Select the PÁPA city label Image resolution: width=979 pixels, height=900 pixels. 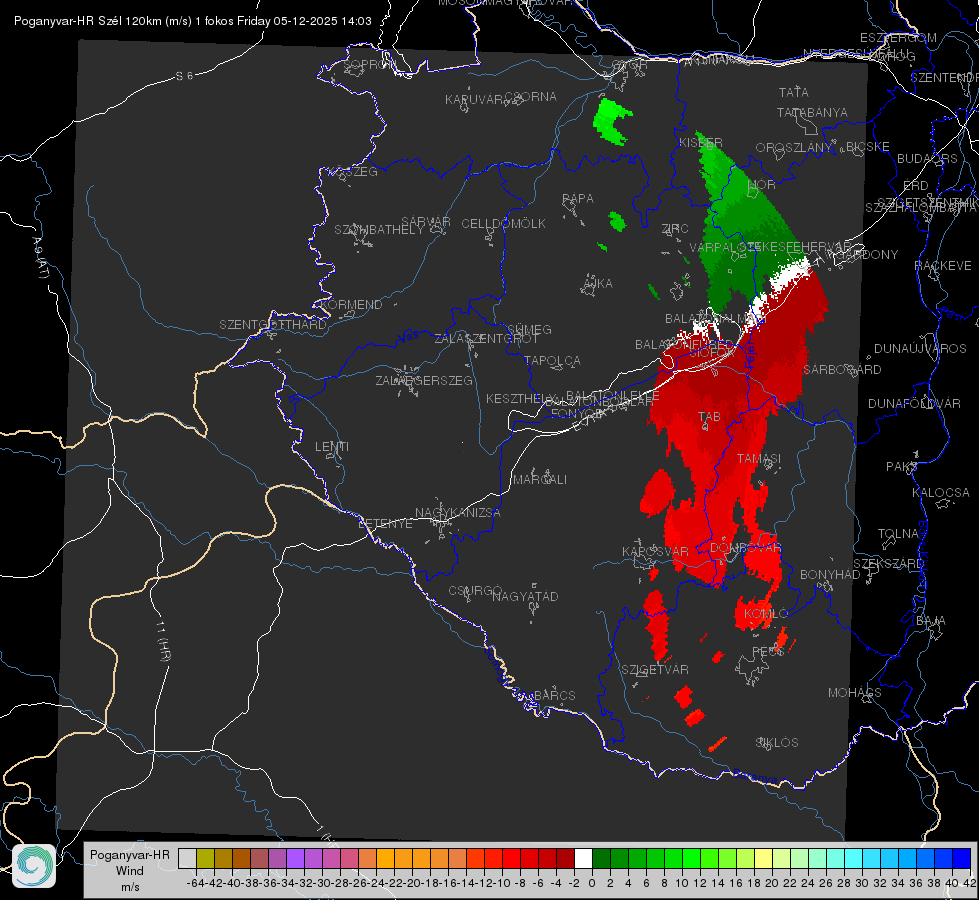tap(578, 199)
